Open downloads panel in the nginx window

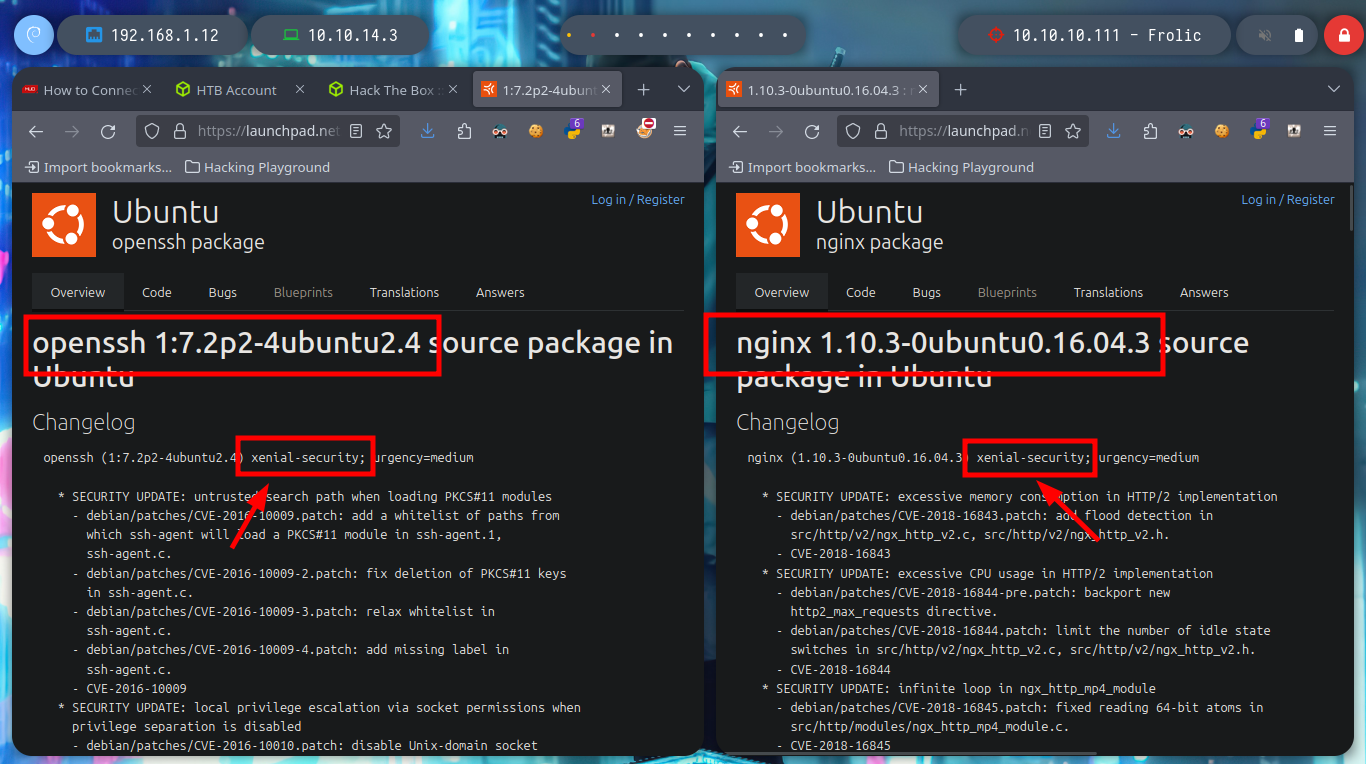pyautogui.click(x=1115, y=131)
